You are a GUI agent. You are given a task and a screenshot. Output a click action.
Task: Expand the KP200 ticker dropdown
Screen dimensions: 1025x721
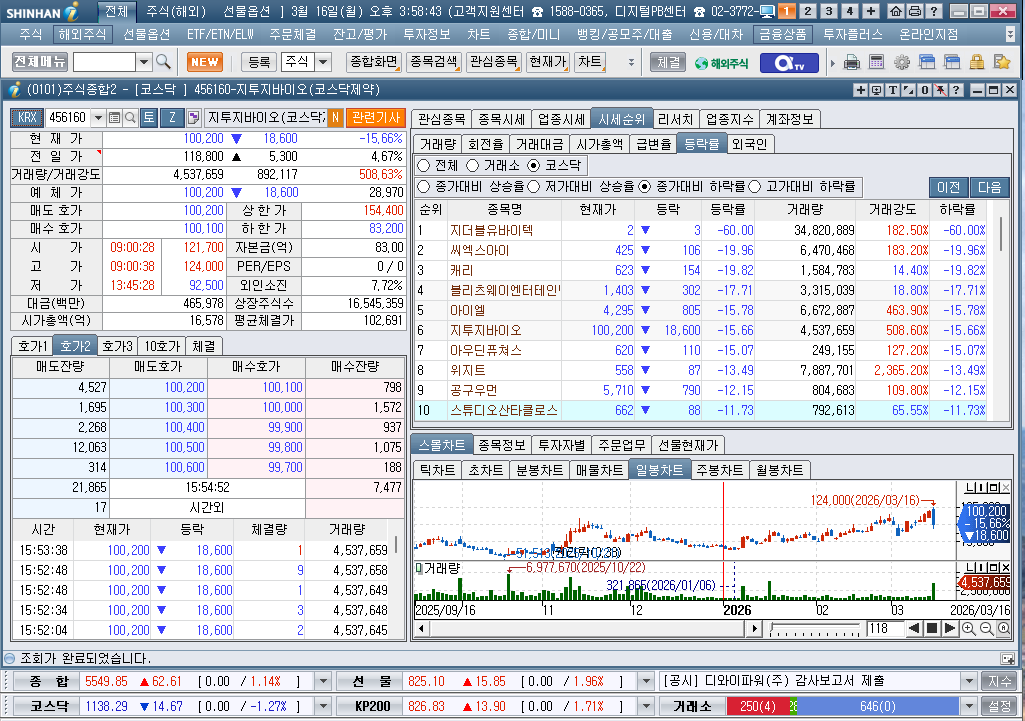[646, 707]
